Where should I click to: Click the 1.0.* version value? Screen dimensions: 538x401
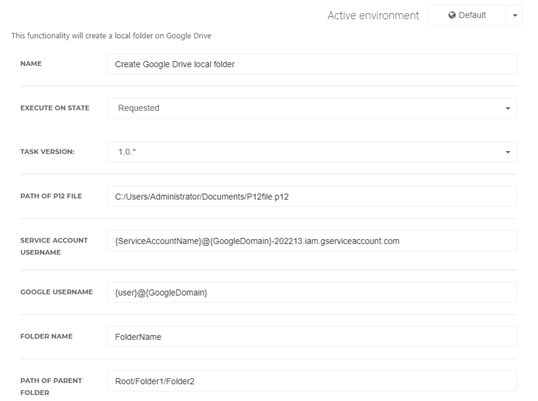pyautogui.click(x=127, y=152)
